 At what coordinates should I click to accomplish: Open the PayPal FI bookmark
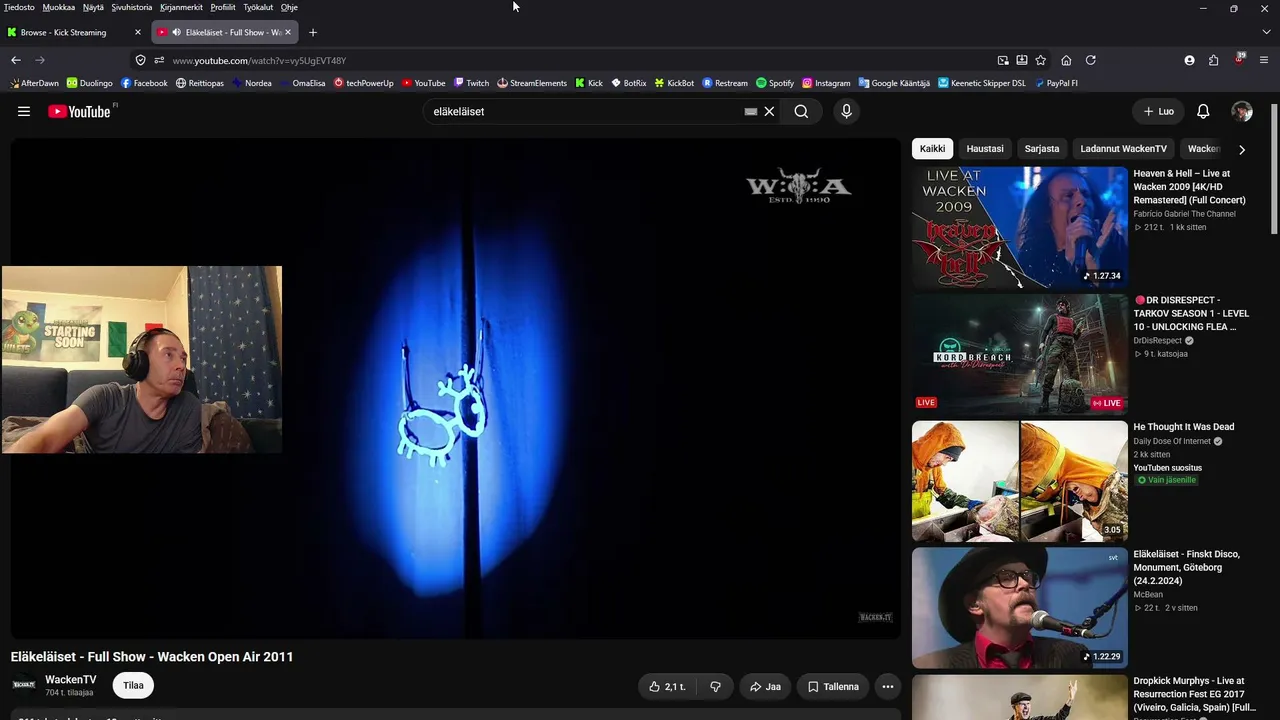point(1056,83)
